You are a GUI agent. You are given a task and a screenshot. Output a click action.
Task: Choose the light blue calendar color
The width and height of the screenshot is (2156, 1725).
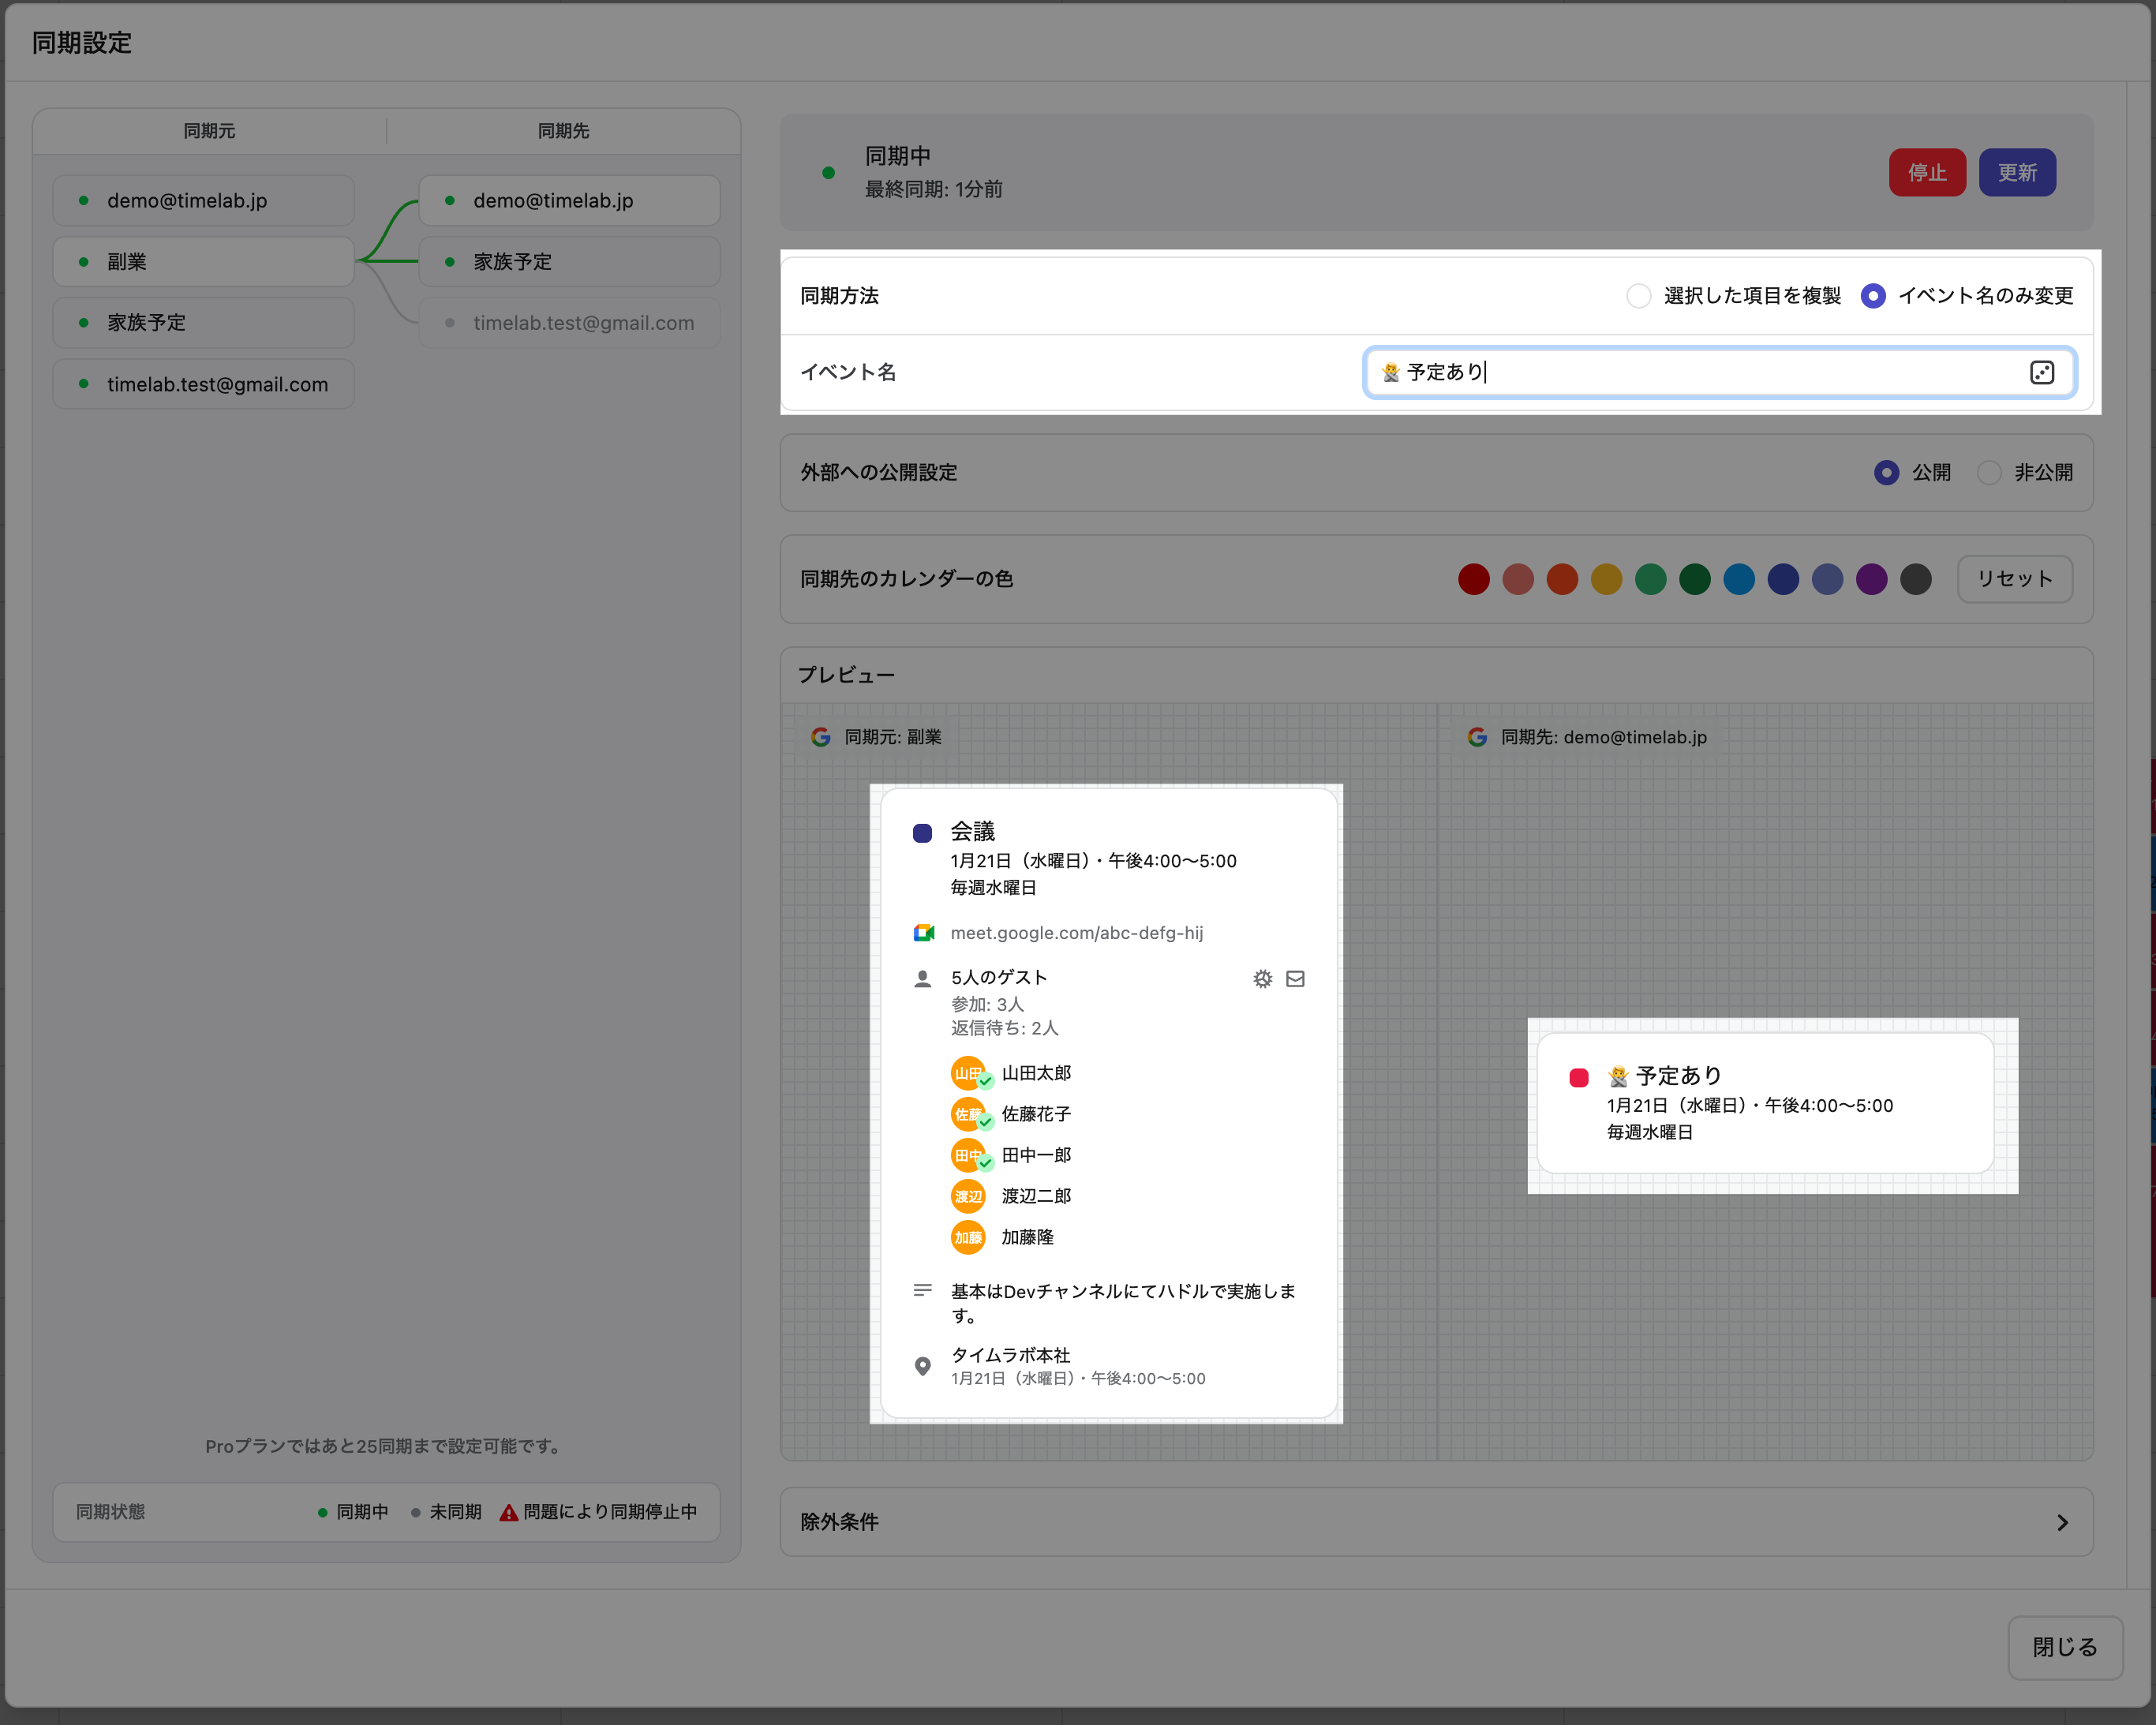click(1739, 579)
